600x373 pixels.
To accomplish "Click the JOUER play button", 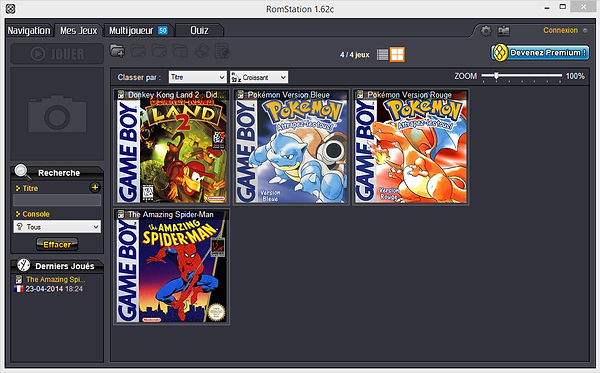I will [57, 54].
